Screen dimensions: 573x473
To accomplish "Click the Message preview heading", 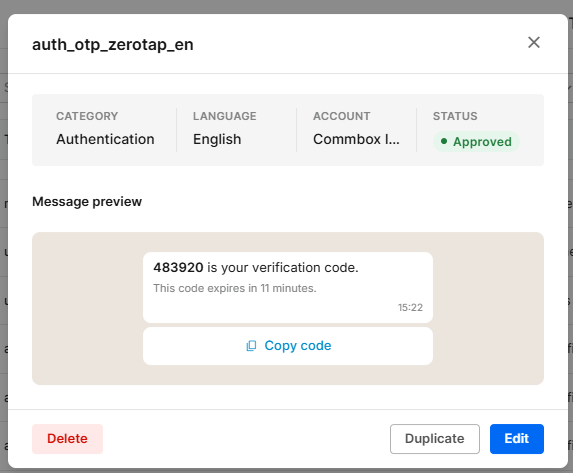I will click(87, 202).
